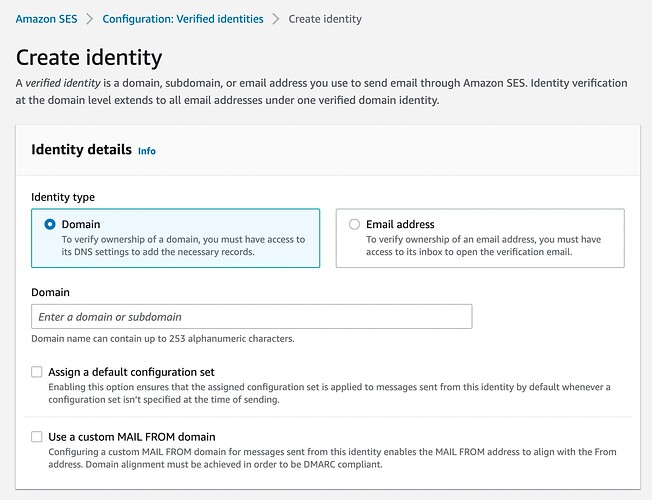The height and width of the screenshot is (500, 652).
Task: Tick Use a custom MAIL FROM domain checkbox
Action: click(x=37, y=436)
